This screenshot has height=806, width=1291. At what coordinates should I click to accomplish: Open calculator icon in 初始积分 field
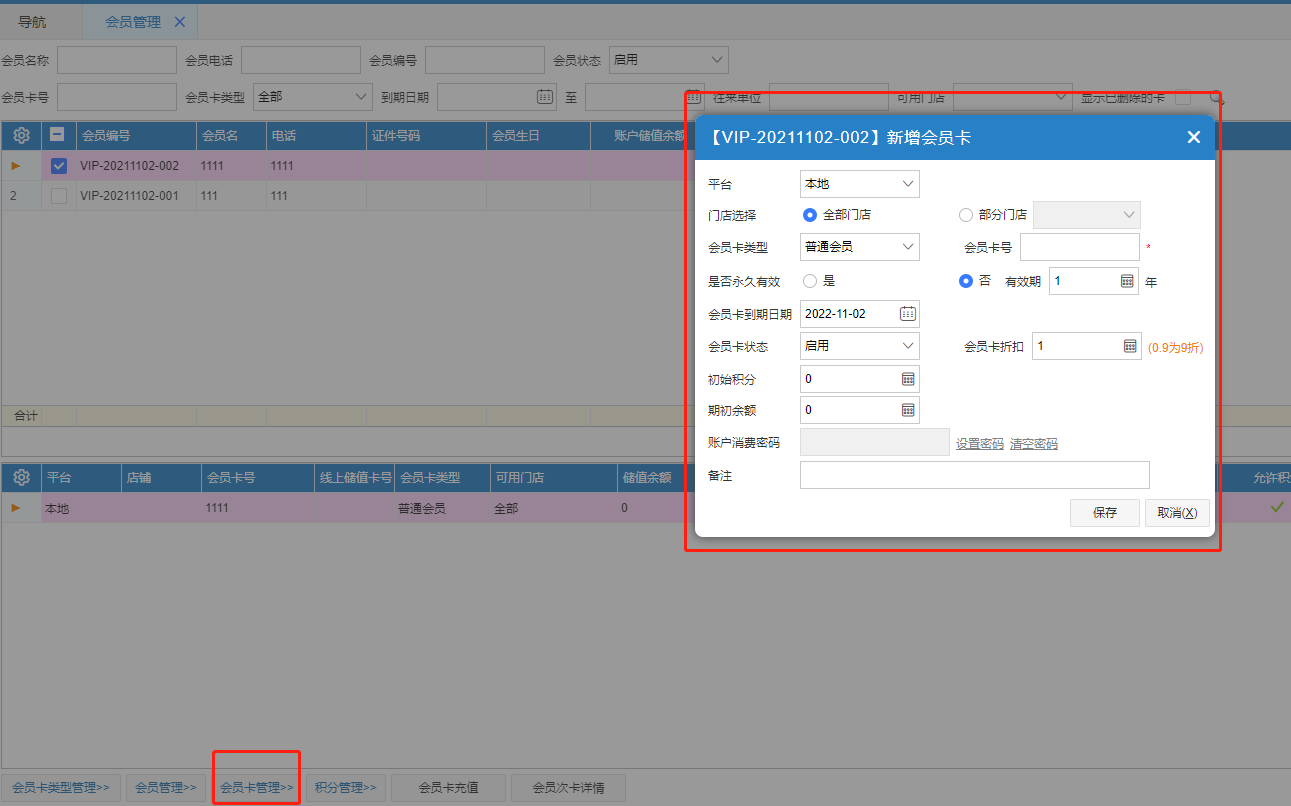pos(908,379)
